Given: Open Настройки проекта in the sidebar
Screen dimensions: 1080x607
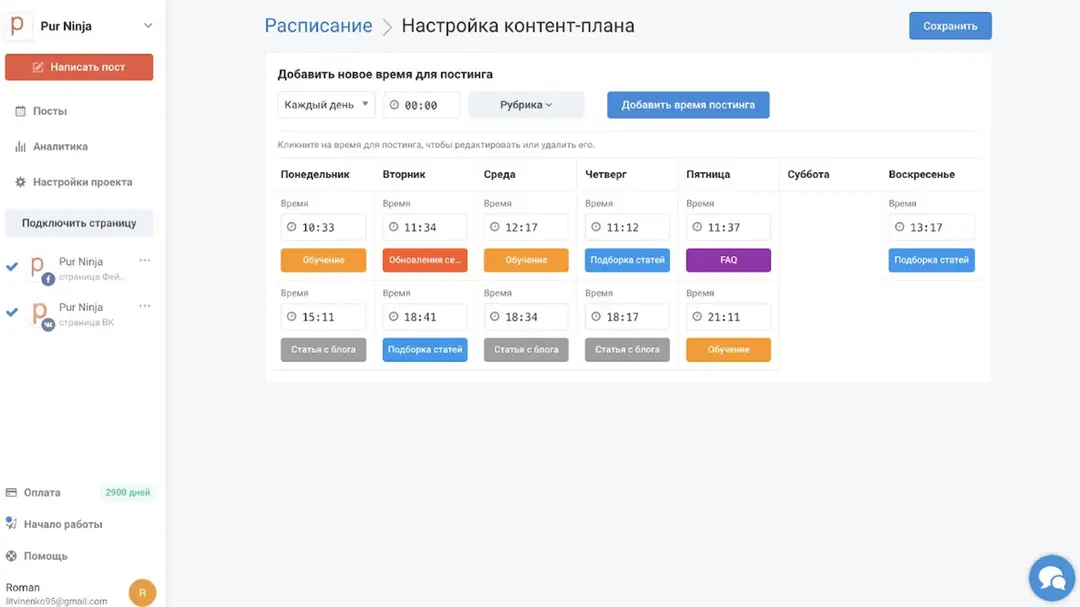Looking at the screenshot, I should 83,182.
